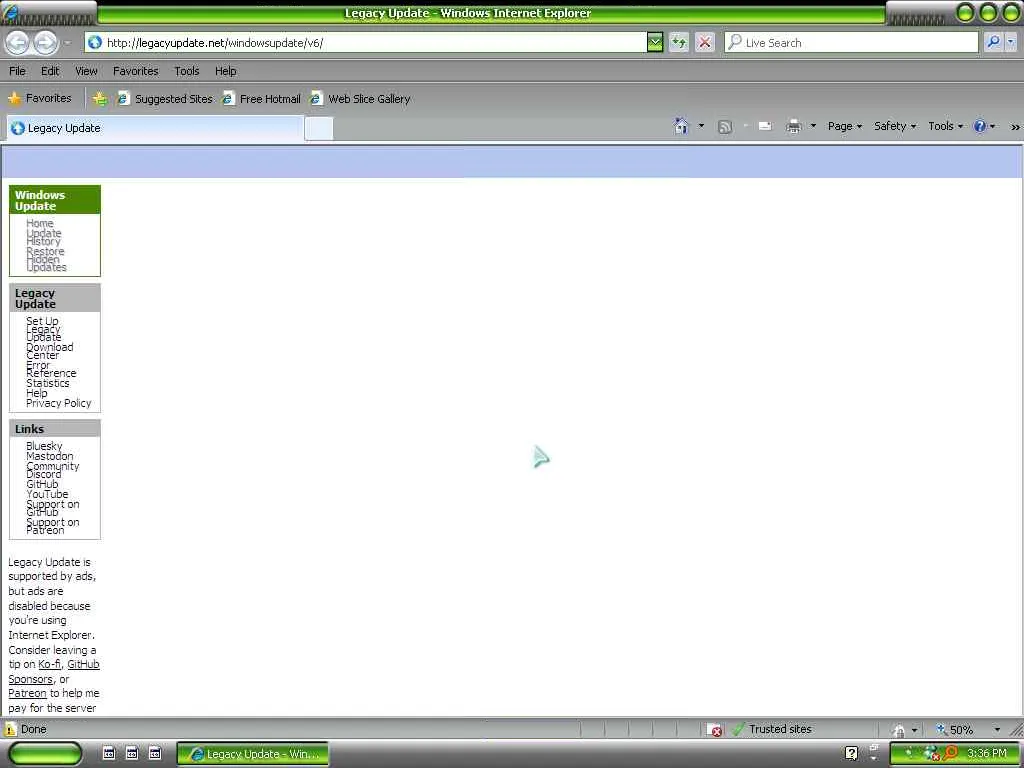Open Restore Hidden Updates link
Viewport: 1024px width, 768px height.
pyautogui.click(x=46, y=259)
